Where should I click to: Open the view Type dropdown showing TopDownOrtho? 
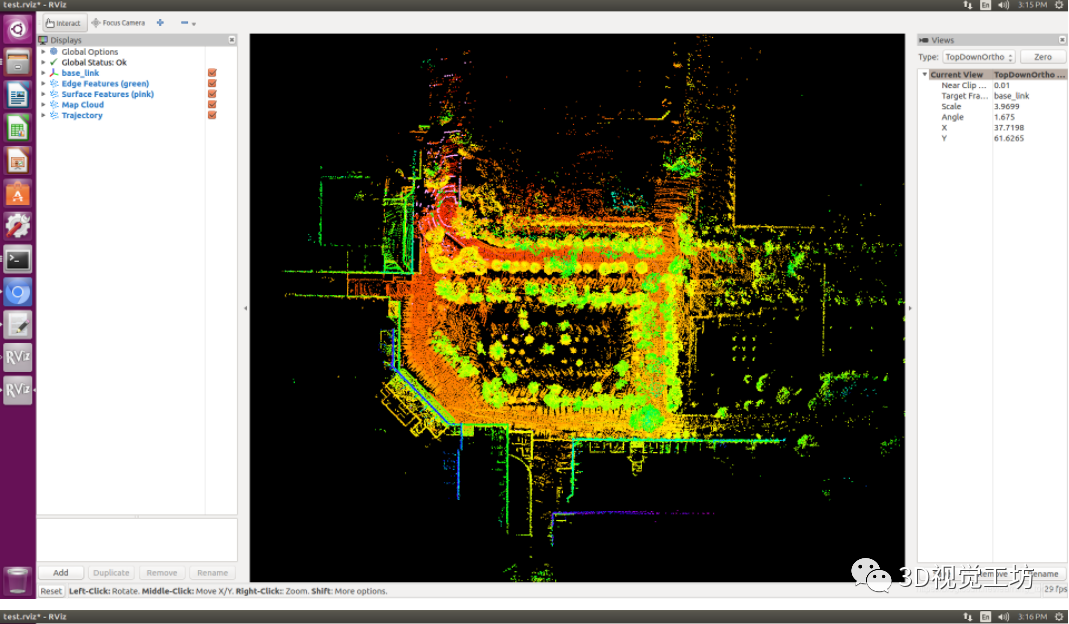pyautogui.click(x=975, y=57)
